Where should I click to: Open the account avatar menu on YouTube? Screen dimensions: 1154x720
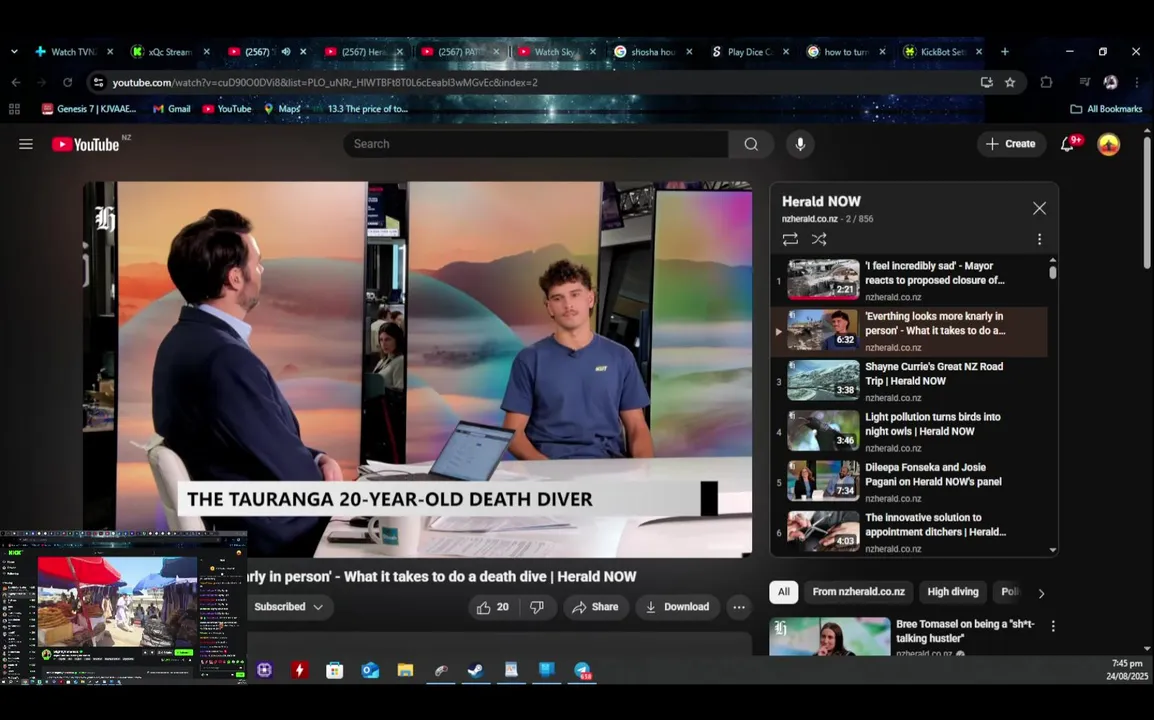click(1108, 144)
